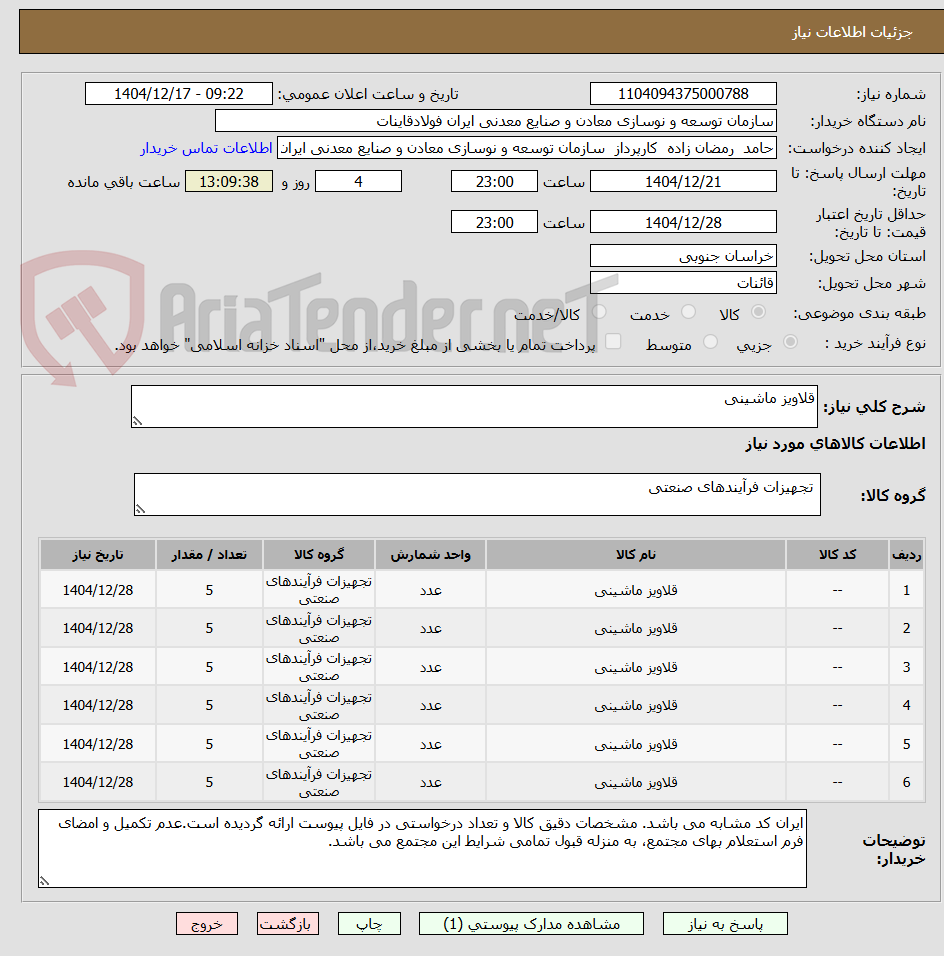Click the ردیف column header
The width and height of the screenshot is (944, 956).
coord(906,555)
